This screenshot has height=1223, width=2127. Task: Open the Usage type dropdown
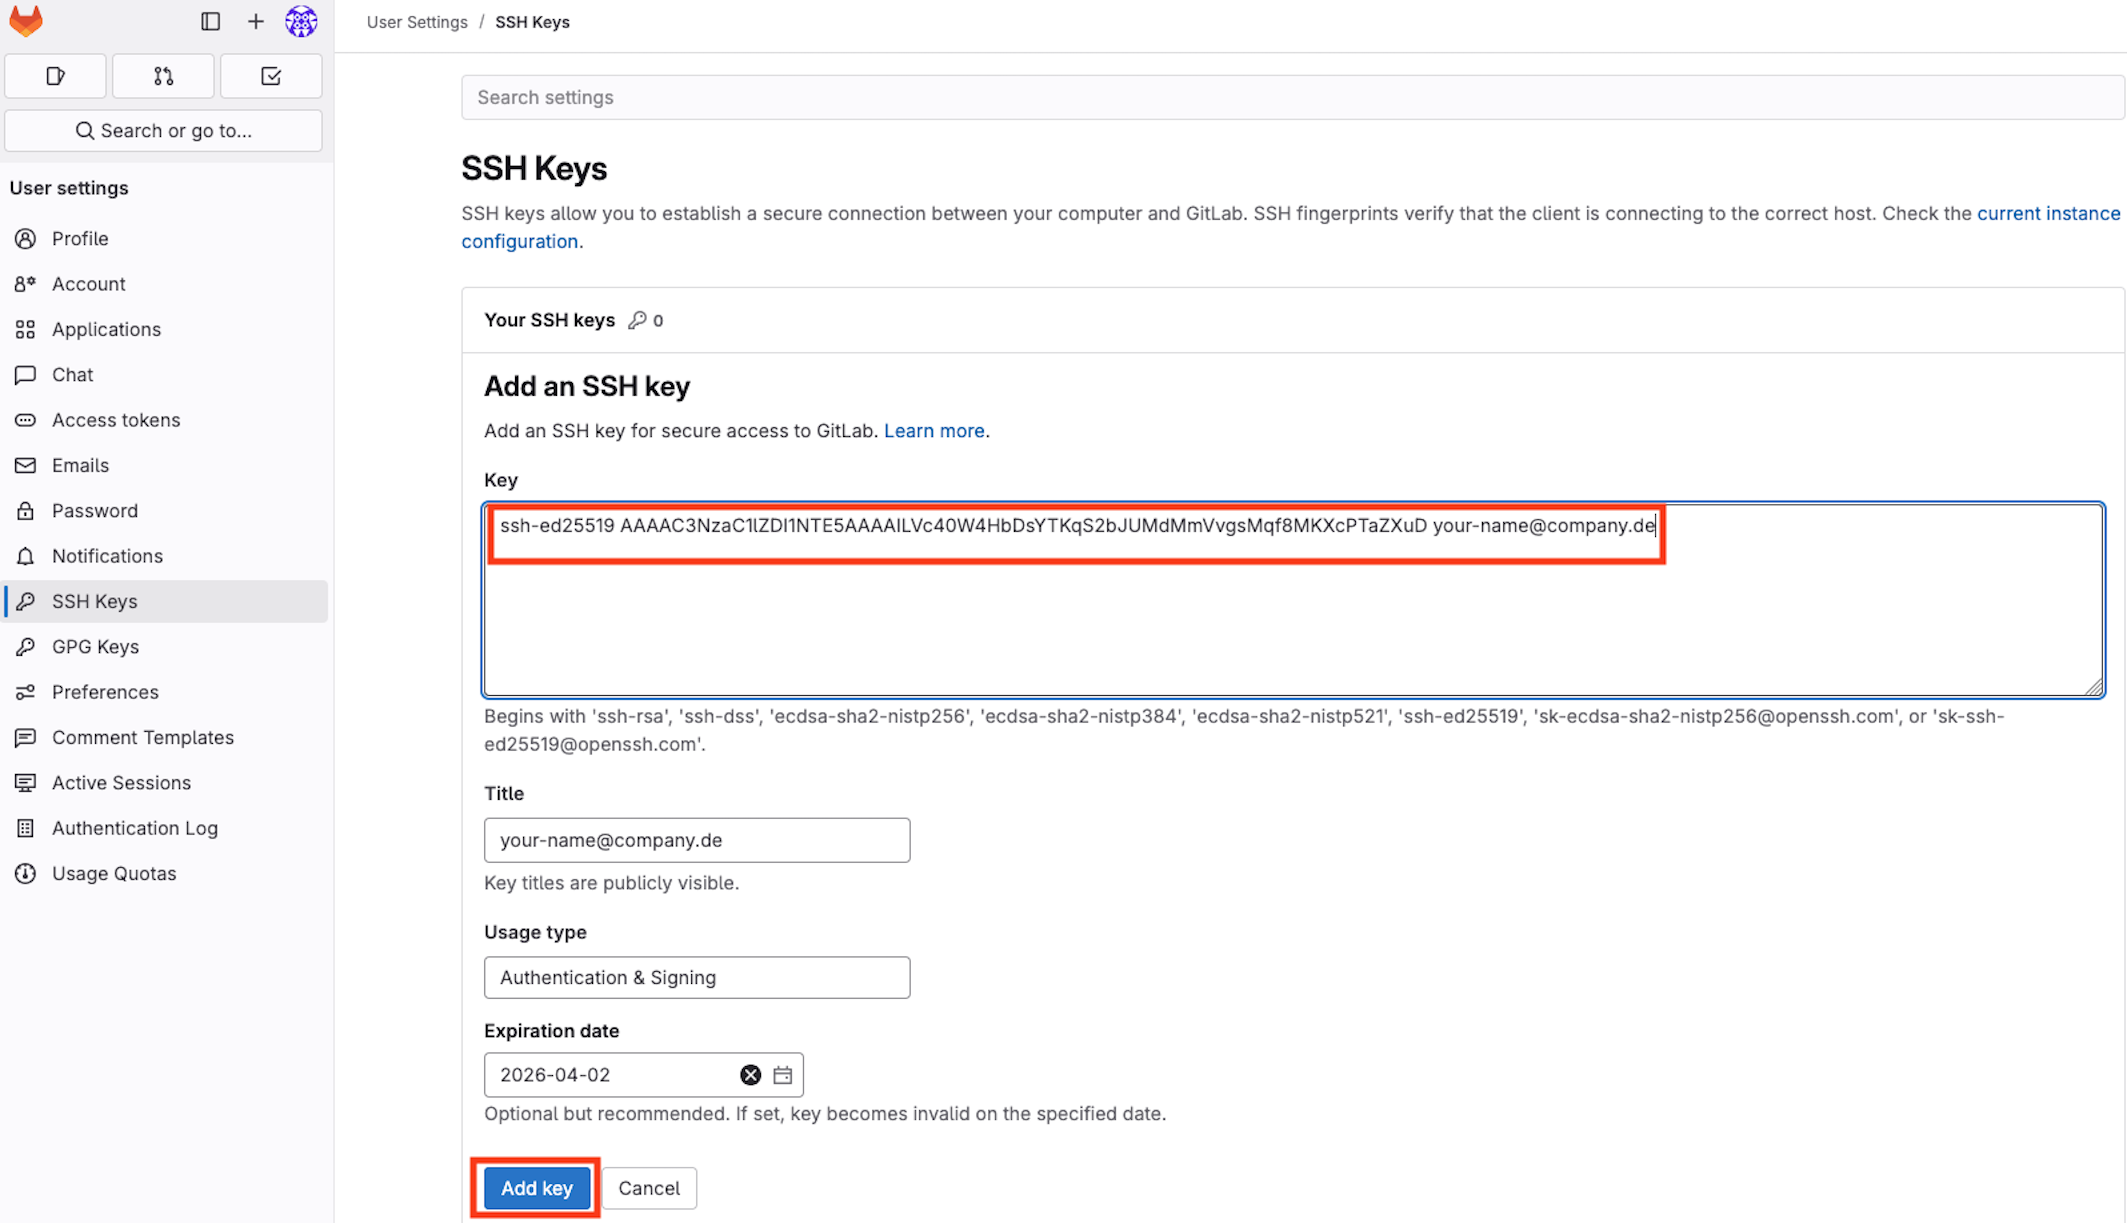[x=697, y=977]
